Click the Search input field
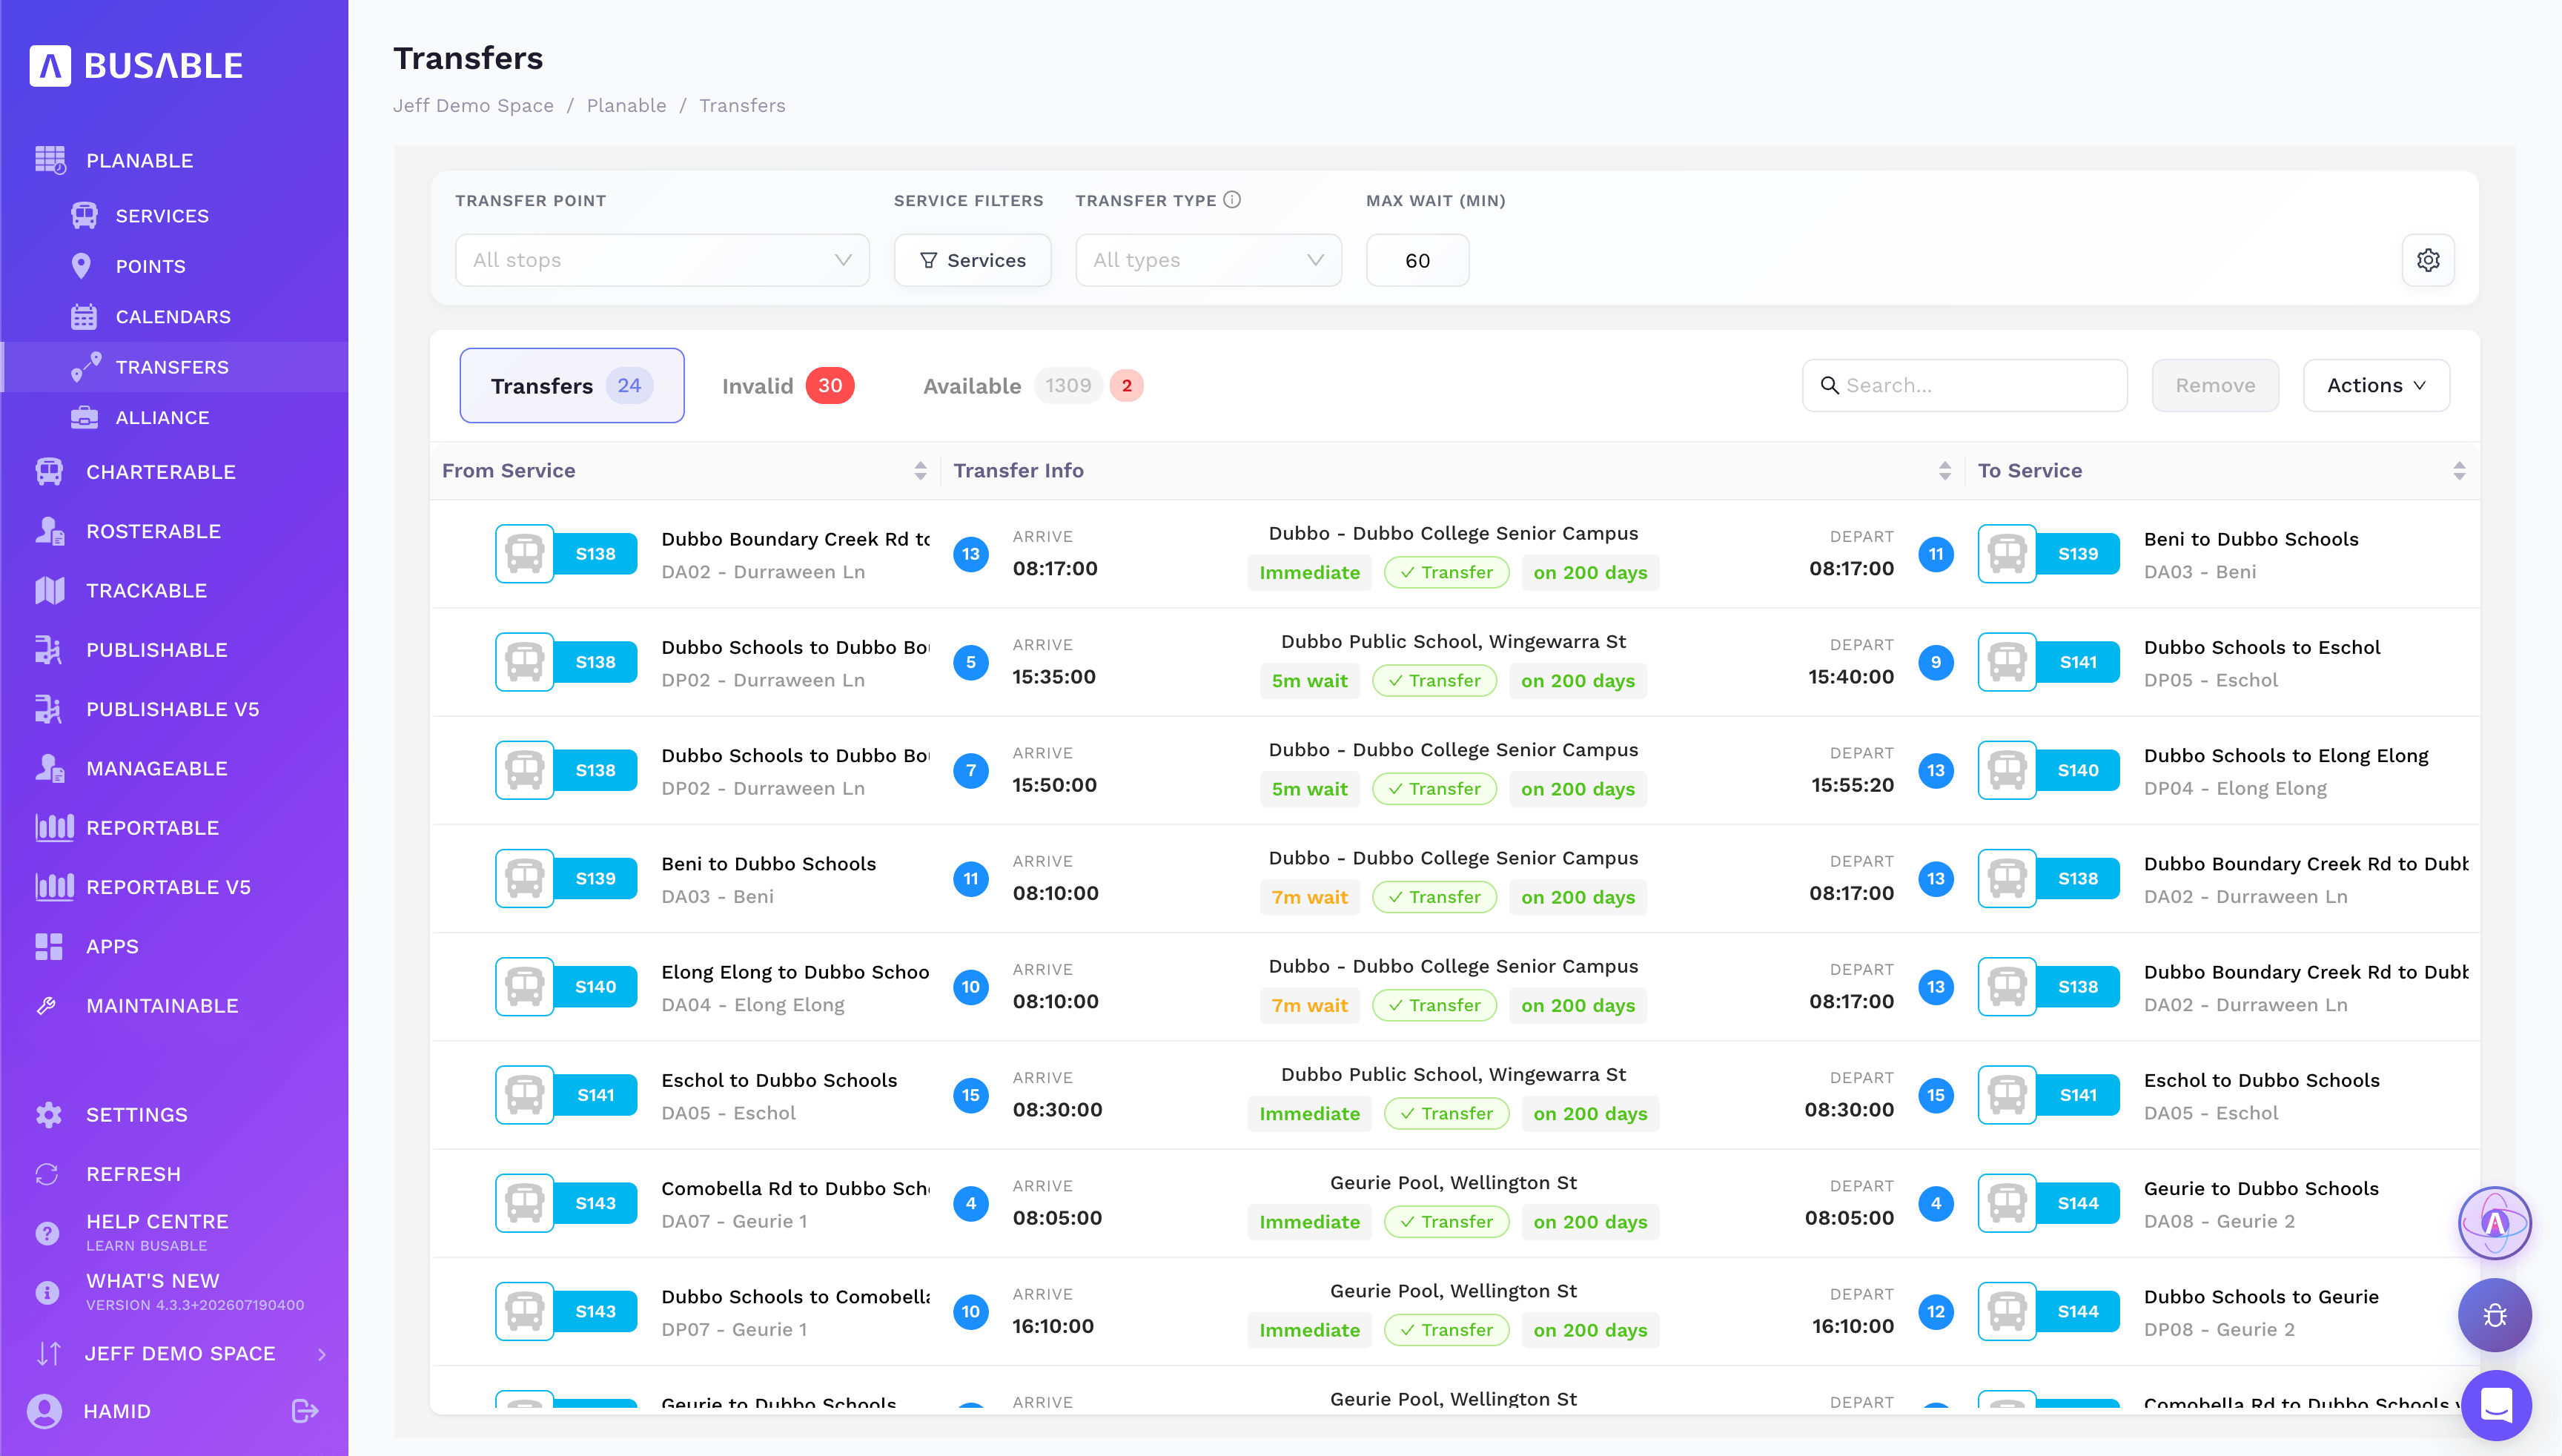 click(x=1964, y=385)
